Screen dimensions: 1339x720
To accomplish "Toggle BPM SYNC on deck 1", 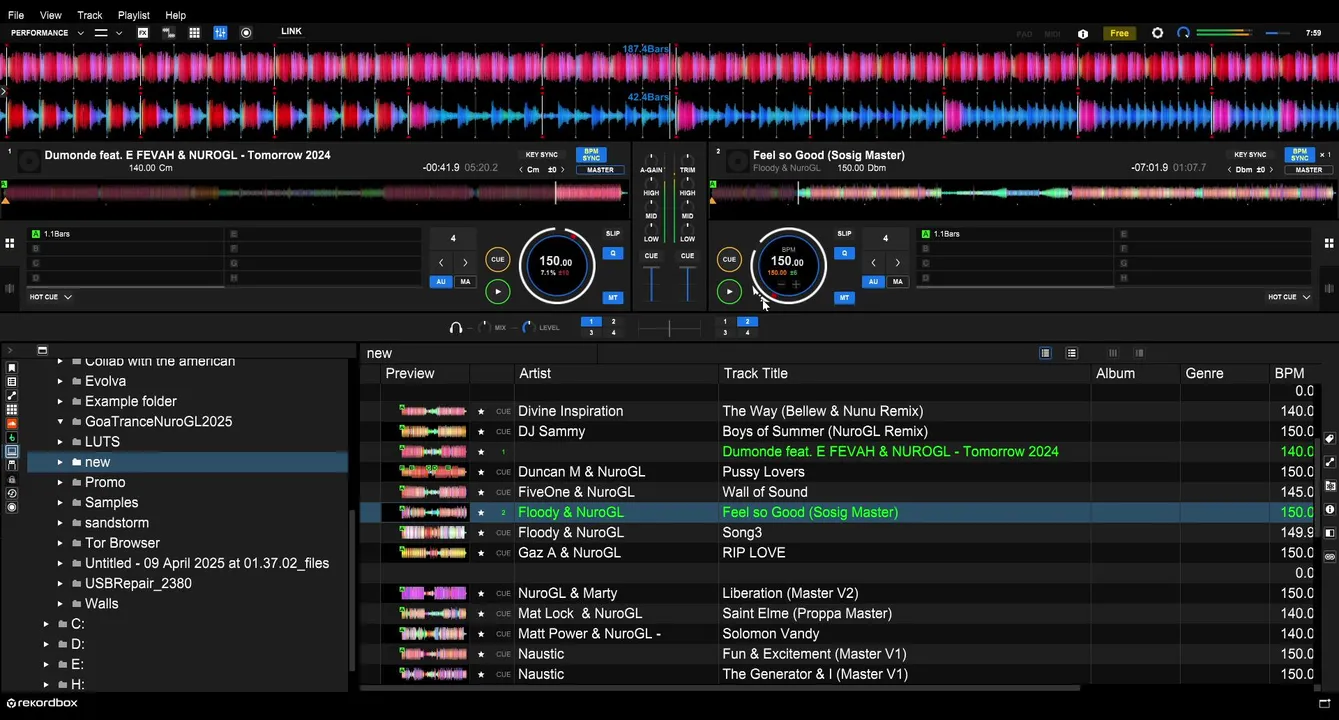I will (x=591, y=155).
